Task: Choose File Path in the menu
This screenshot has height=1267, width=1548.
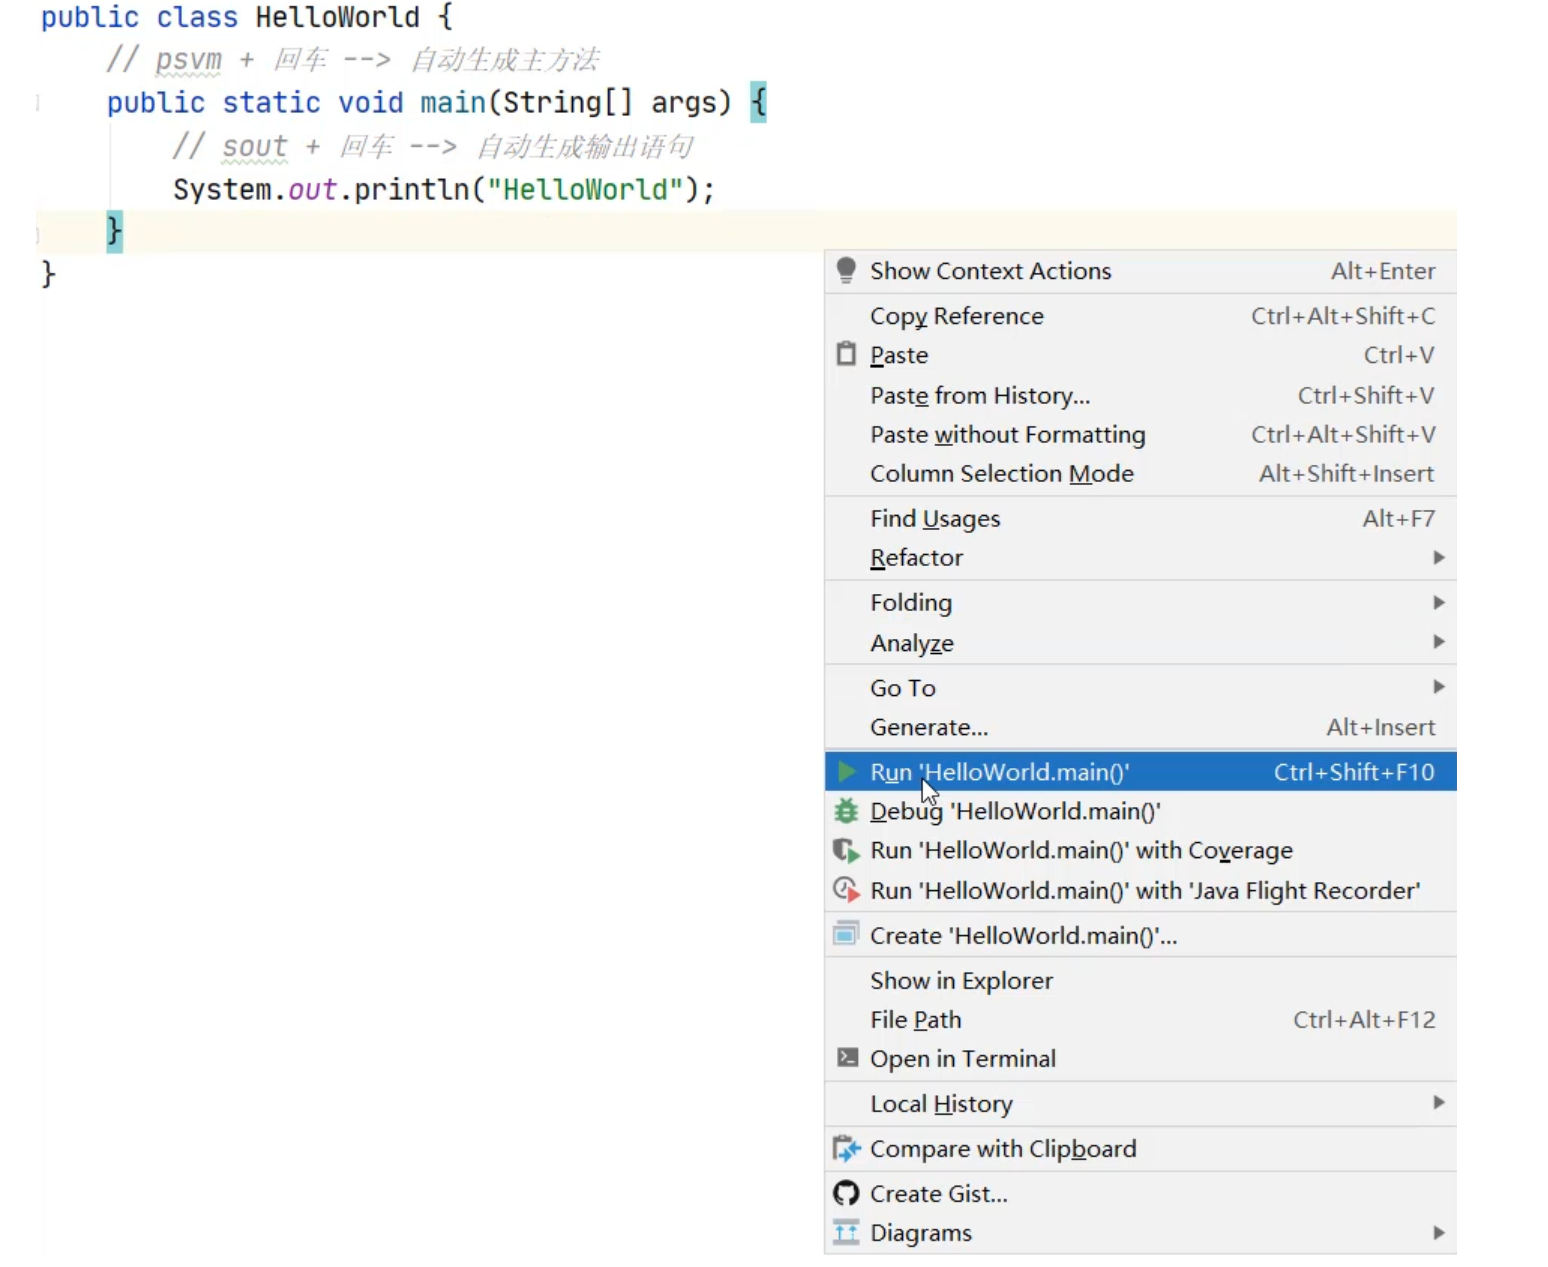Action: tap(1140, 1019)
